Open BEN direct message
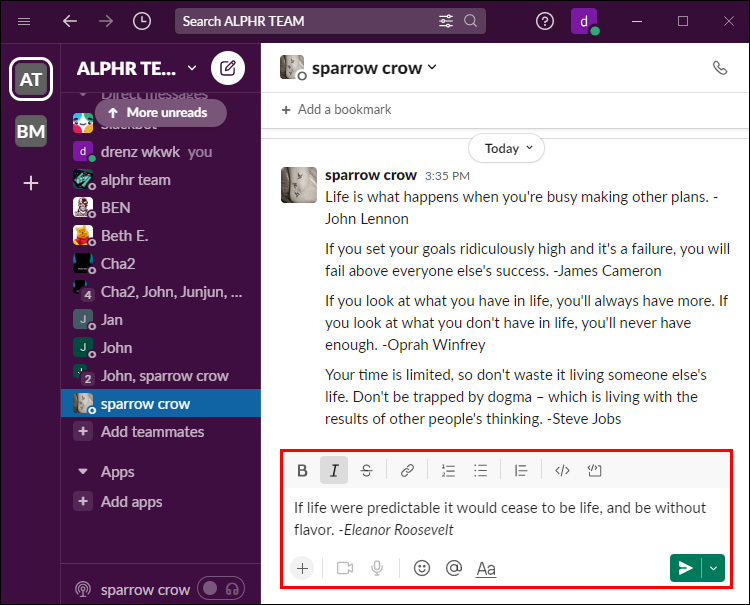This screenshot has height=605, width=750. (161, 208)
